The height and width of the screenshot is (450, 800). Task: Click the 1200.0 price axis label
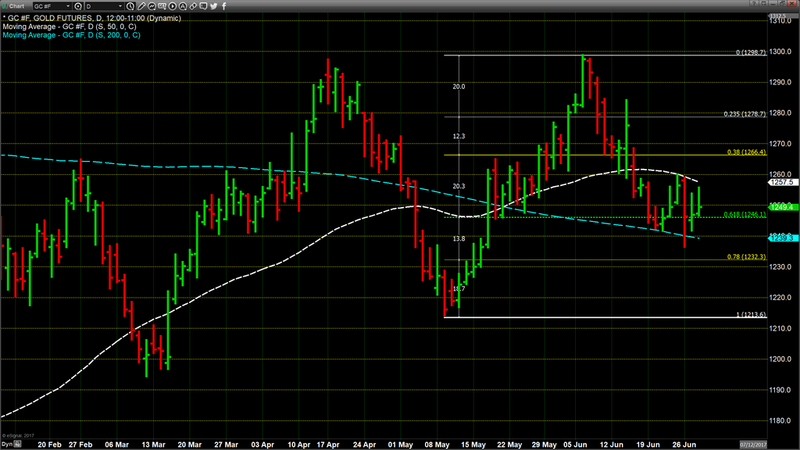click(781, 359)
